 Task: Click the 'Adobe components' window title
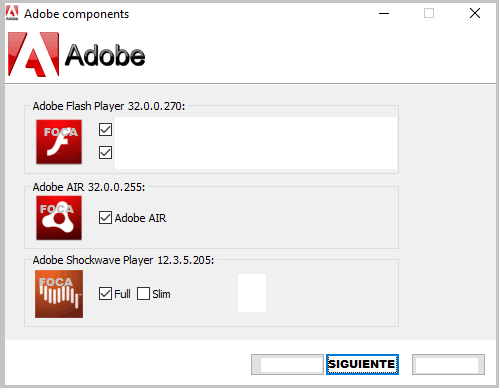(77, 14)
